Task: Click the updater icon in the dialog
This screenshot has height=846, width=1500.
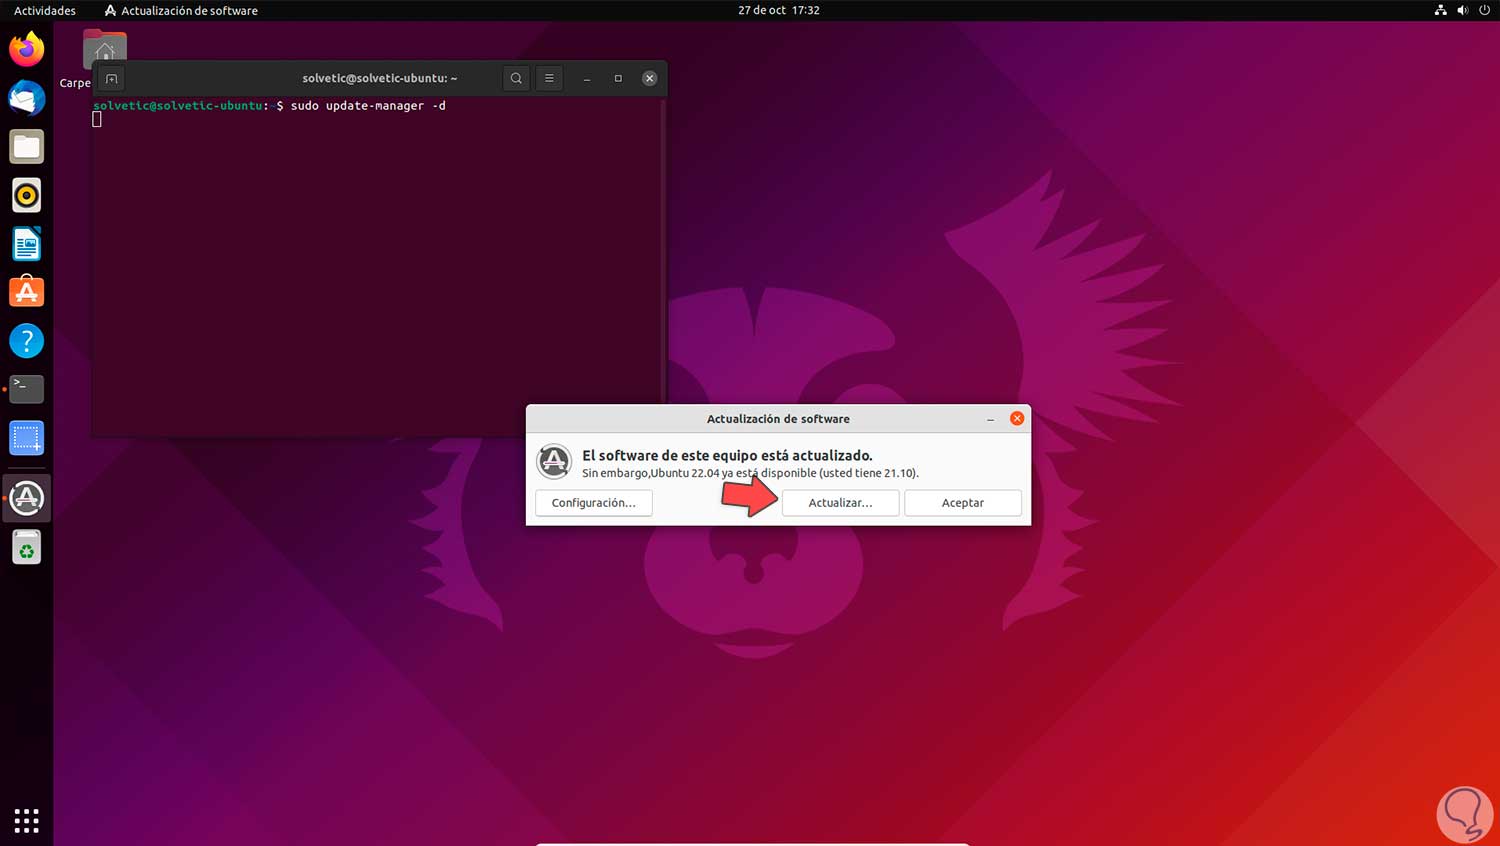Action: pyautogui.click(x=554, y=461)
